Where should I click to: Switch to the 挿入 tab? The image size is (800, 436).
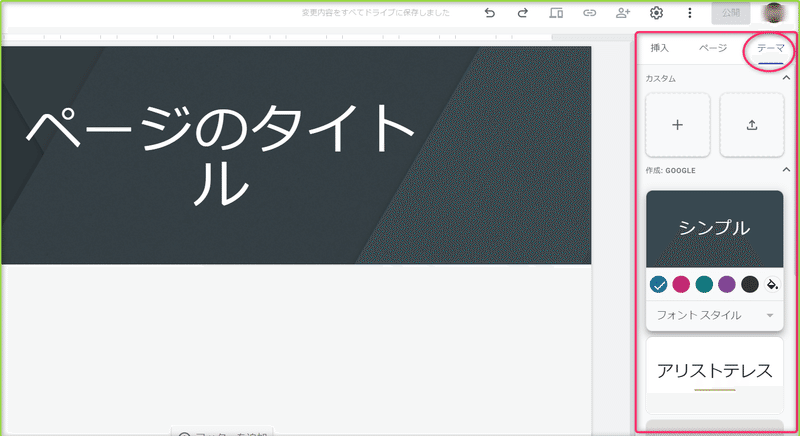pos(659,48)
